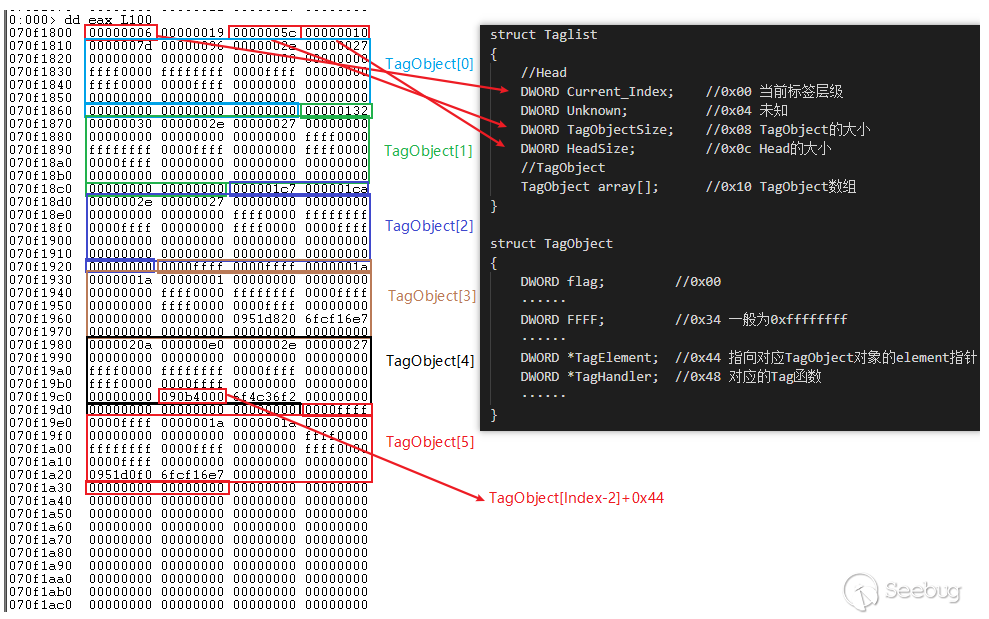Select value 0951d0f0 in row 070f1a20
The height and width of the screenshot is (619, 989).
(x=120, y=475)
